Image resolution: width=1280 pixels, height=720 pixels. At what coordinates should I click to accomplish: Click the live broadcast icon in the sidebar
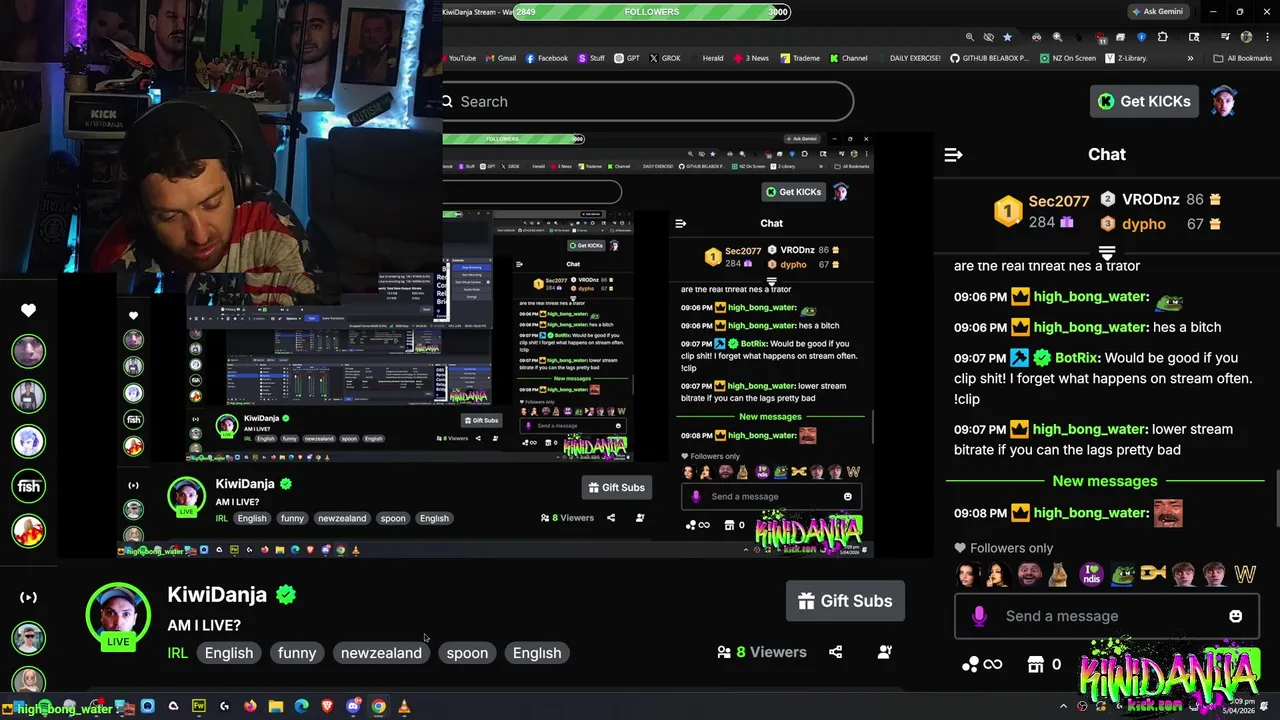tap(28, 597)
